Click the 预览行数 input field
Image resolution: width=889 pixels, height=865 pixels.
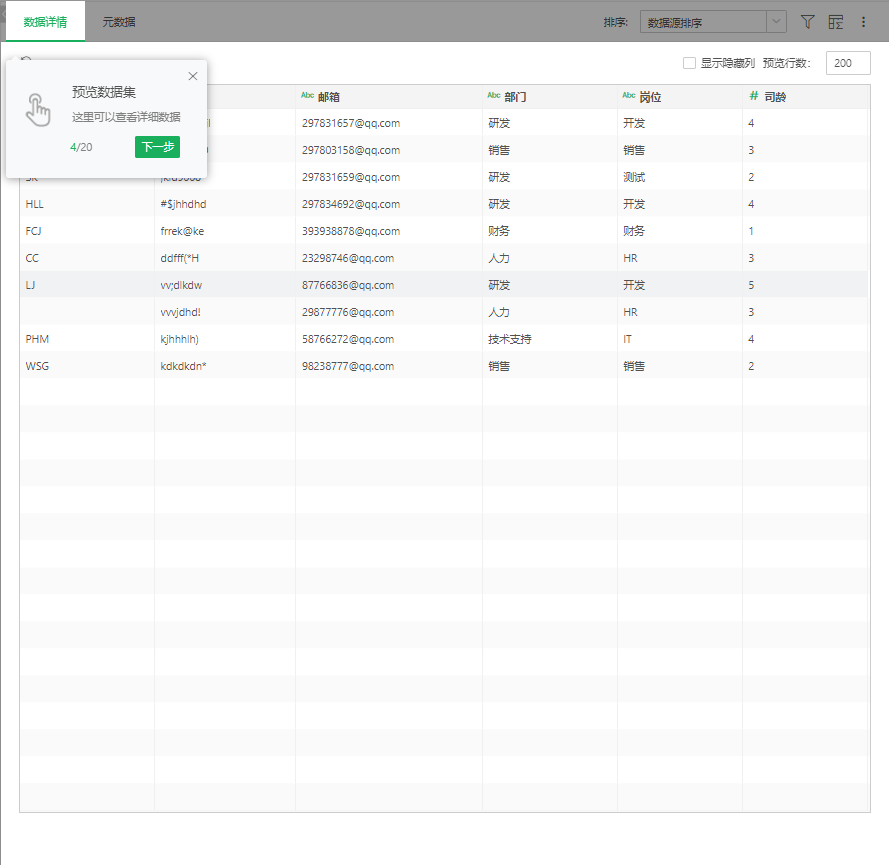847,63
